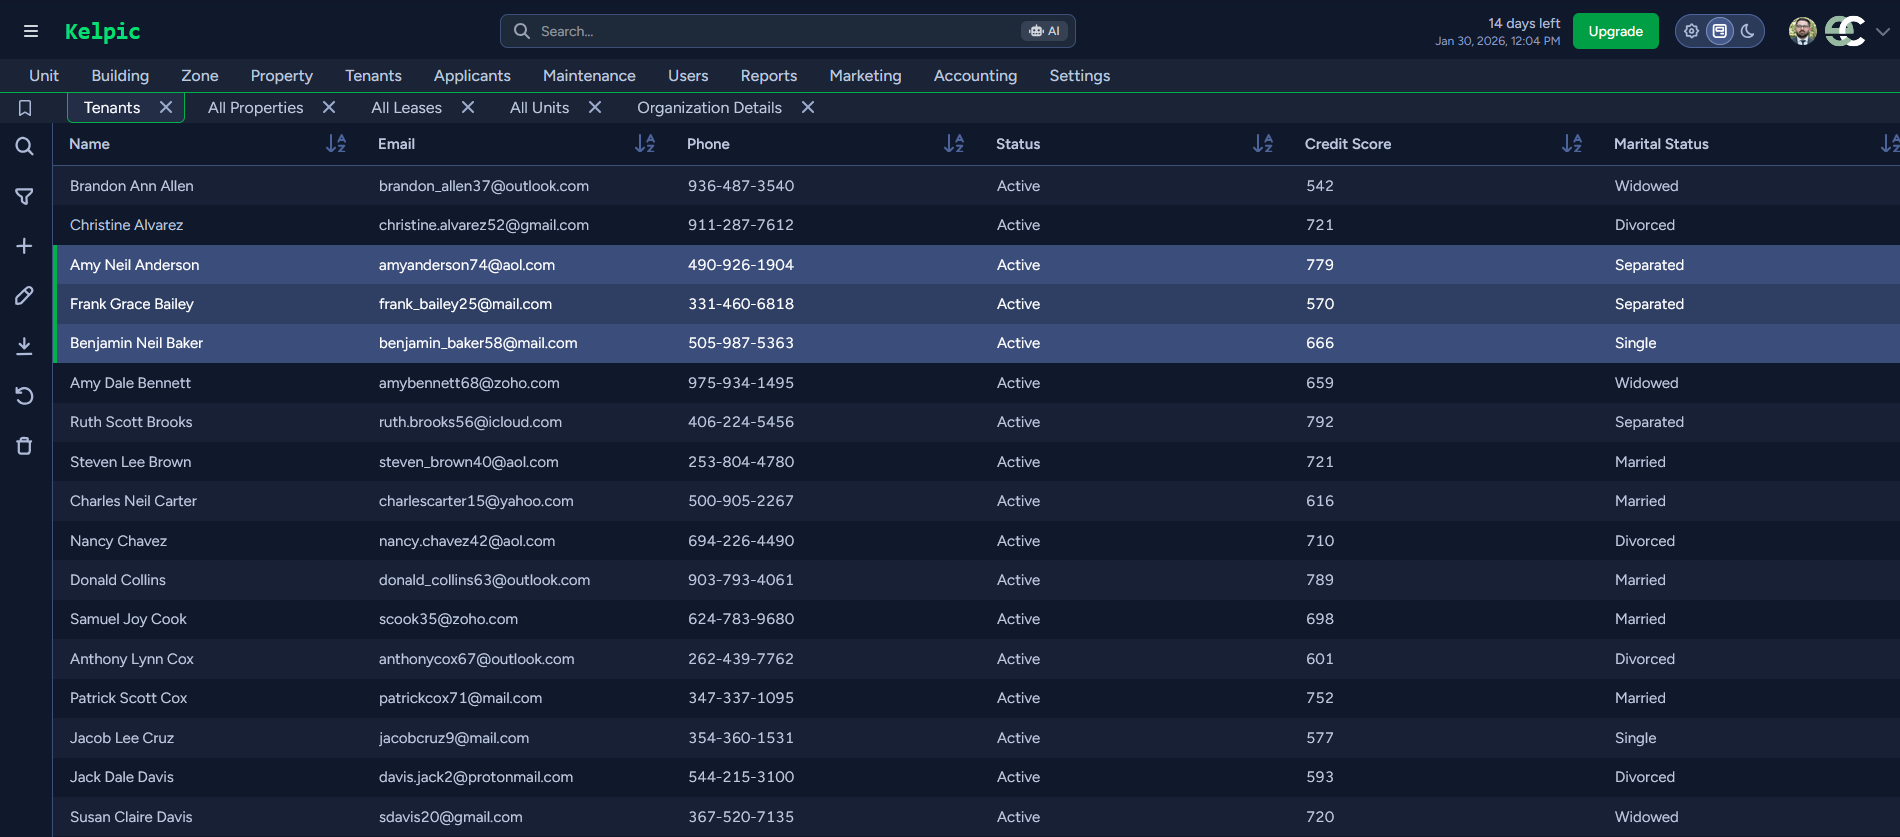Open the Unit menu
The width and height of the screenshot is (1900, 837).
[44, 76]
